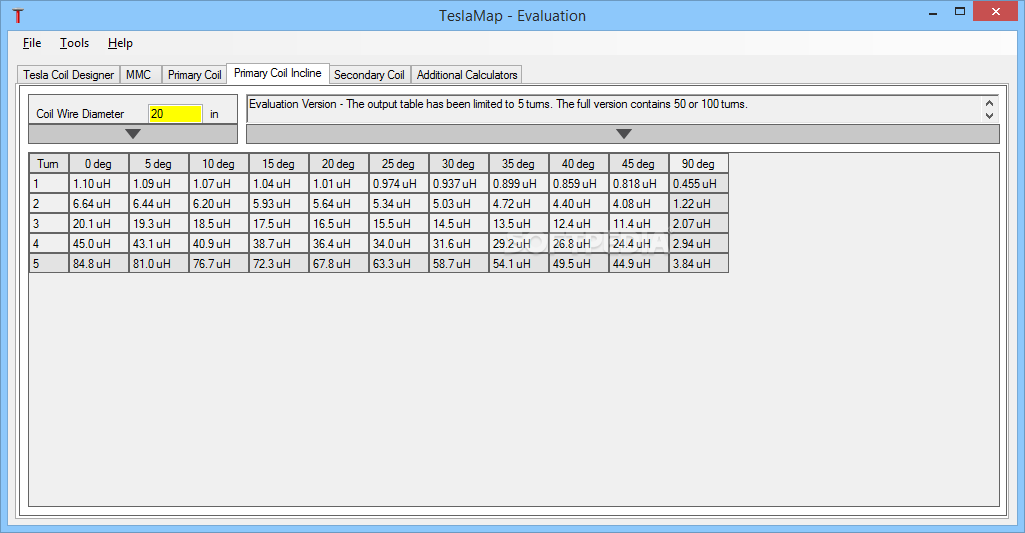The height and width of the screenshot is (533, 1025).
Task: Click the 10 deg column header
Action: point(219,163)
